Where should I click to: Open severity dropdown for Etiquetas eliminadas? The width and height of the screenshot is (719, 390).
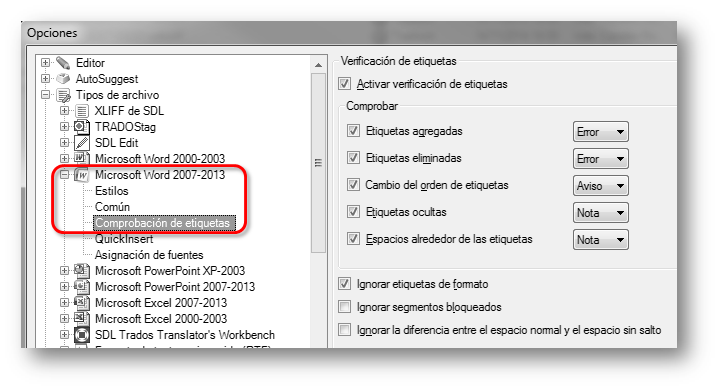601,159
